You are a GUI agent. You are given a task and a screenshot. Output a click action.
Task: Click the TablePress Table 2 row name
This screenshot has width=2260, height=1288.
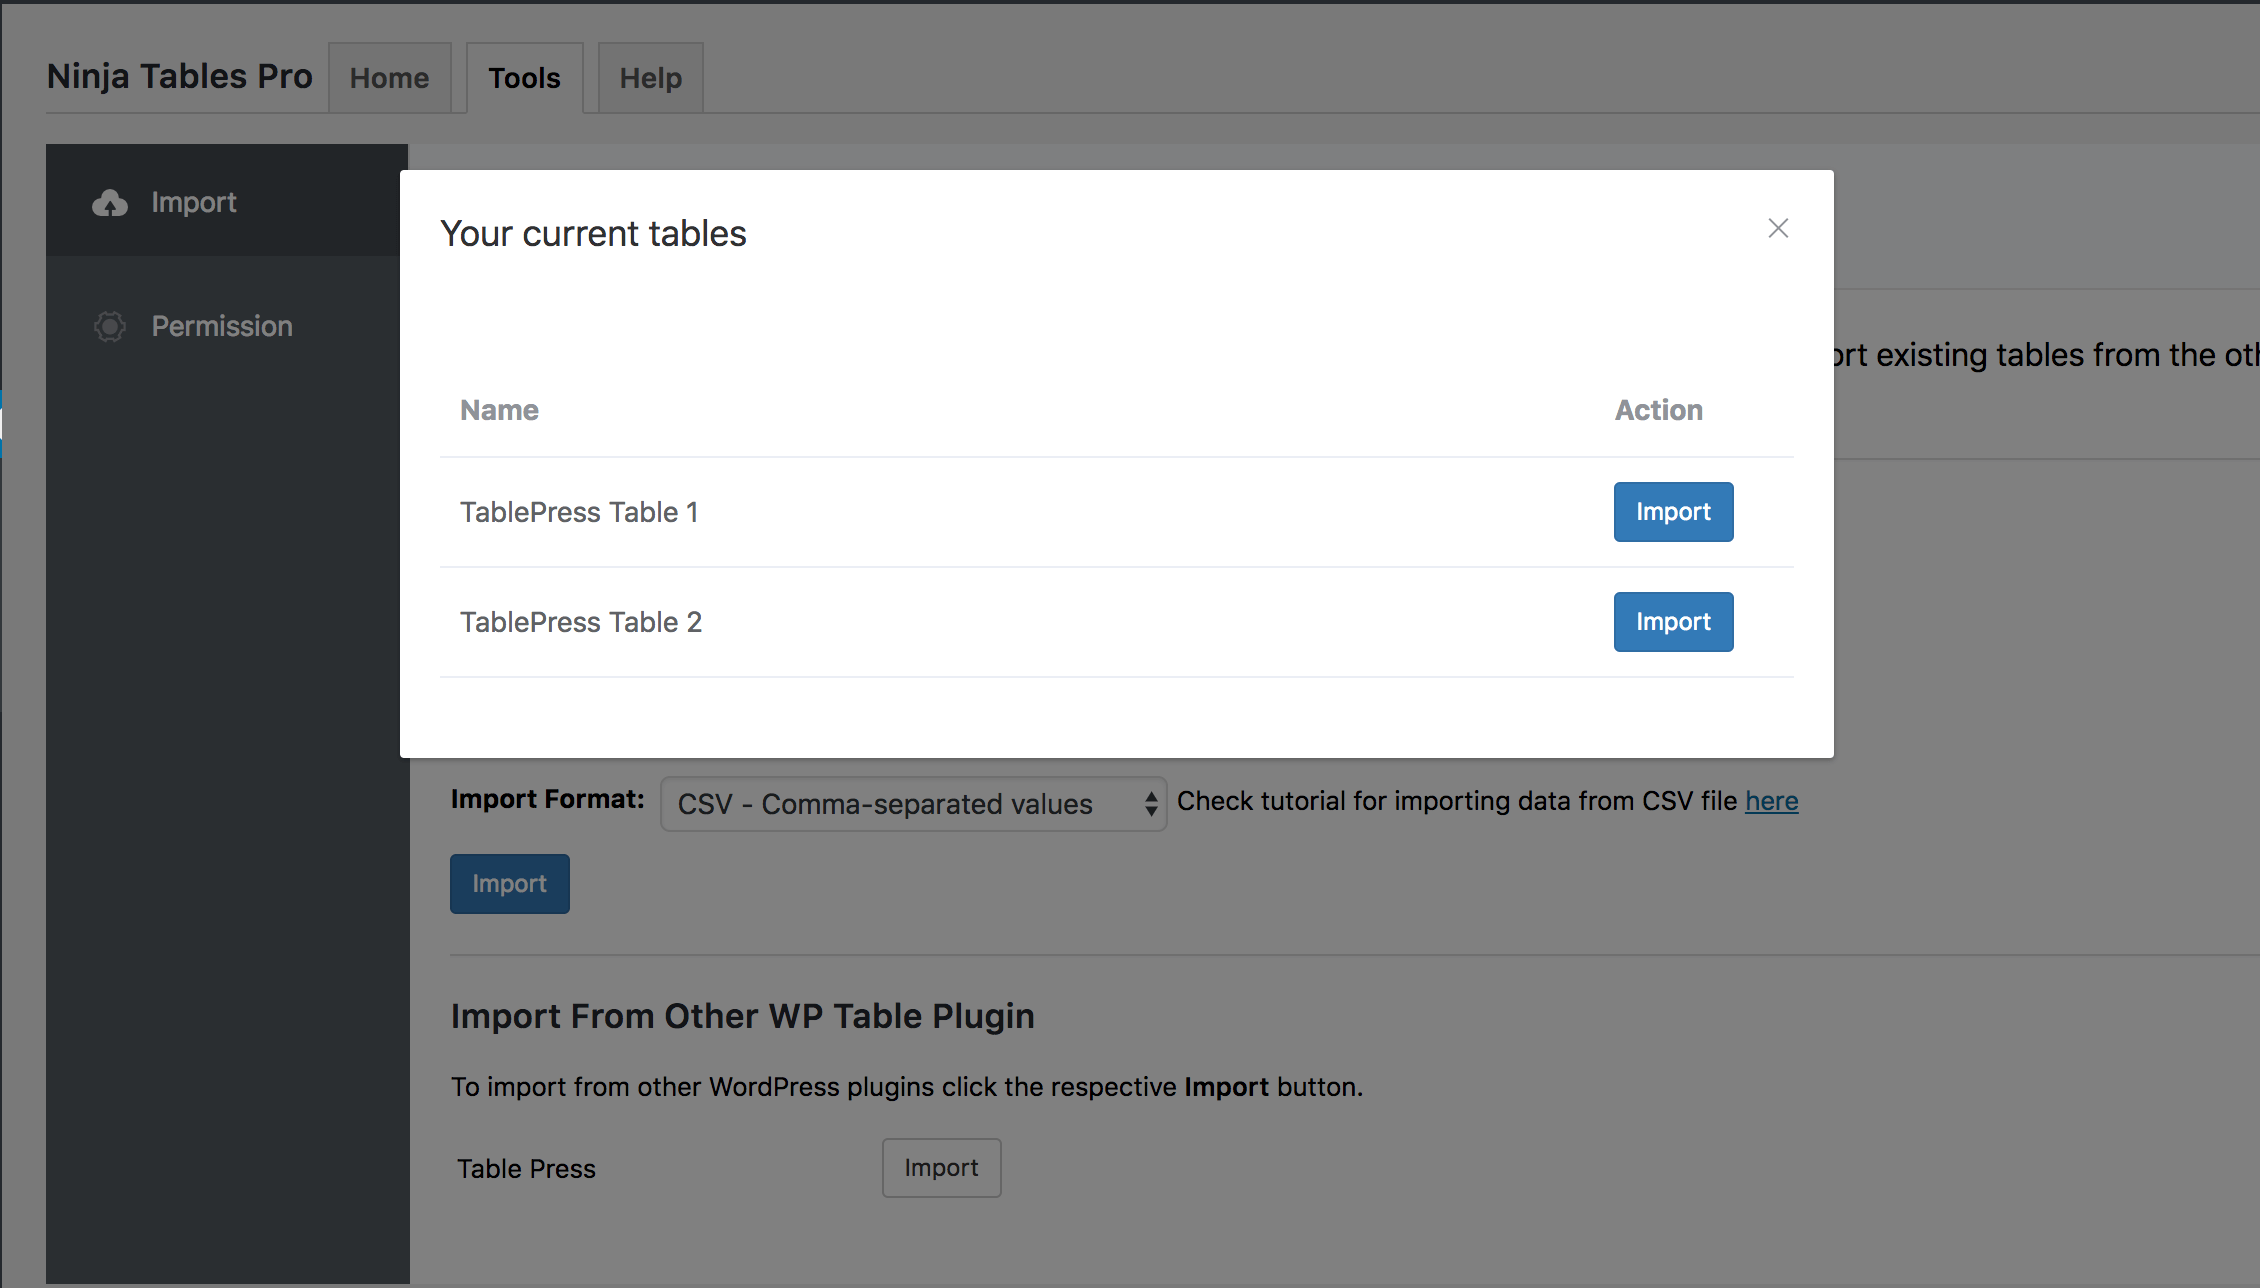click(x=581, y=622)
